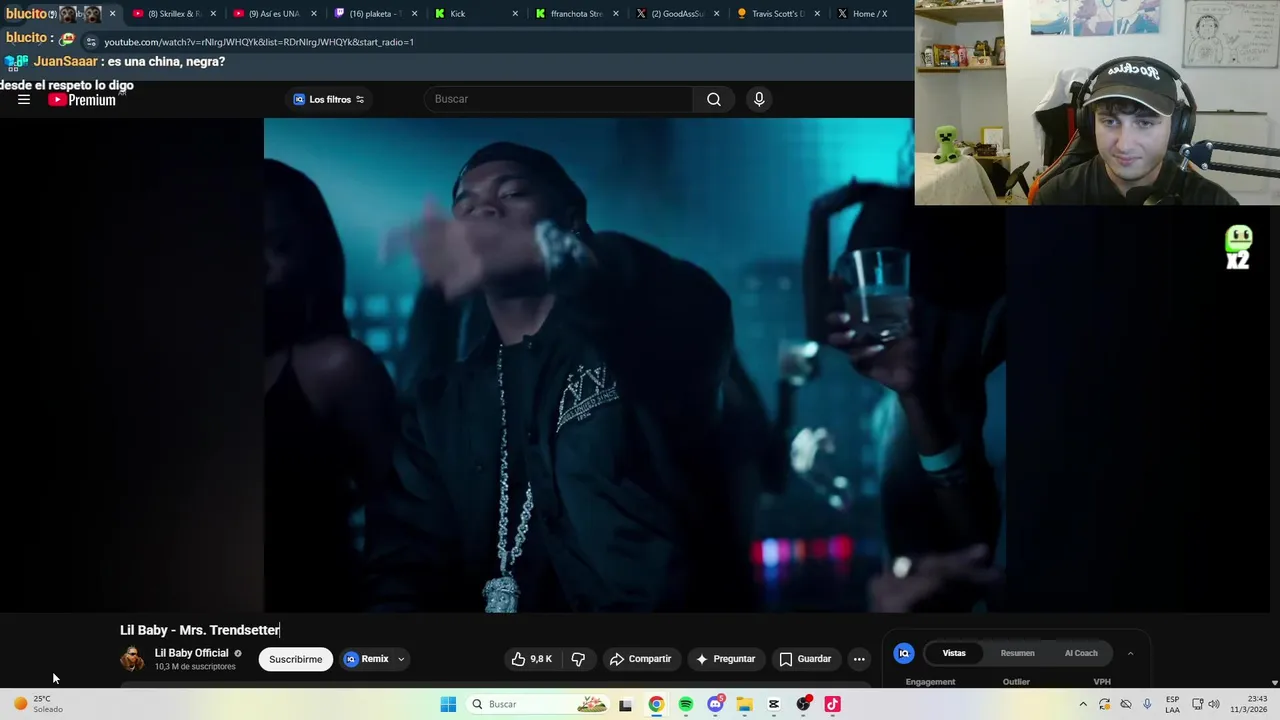Open Spotify from the taskbar
Viewport: 1280px width, 720px height.
pyautogui.click(x=685, y=704)
